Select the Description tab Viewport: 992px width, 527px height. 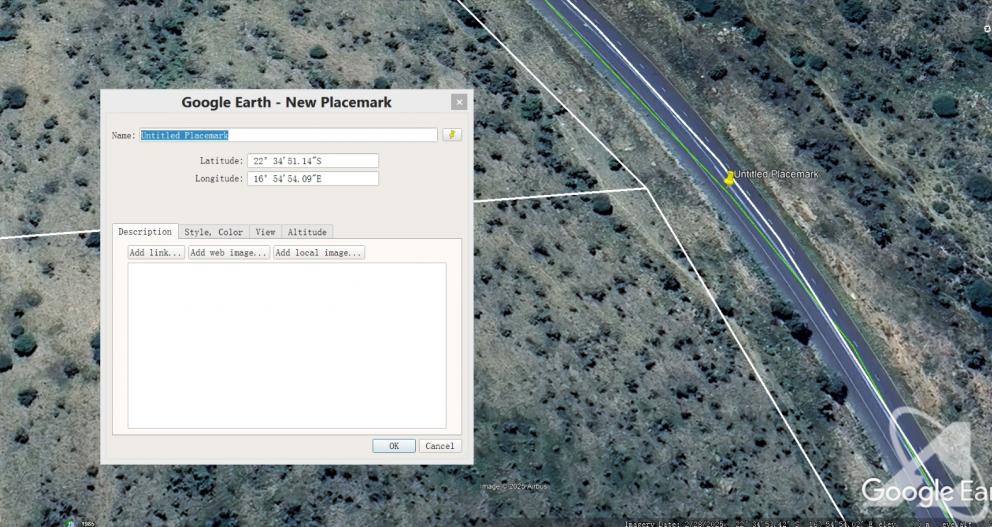click(x=145, y=232)
